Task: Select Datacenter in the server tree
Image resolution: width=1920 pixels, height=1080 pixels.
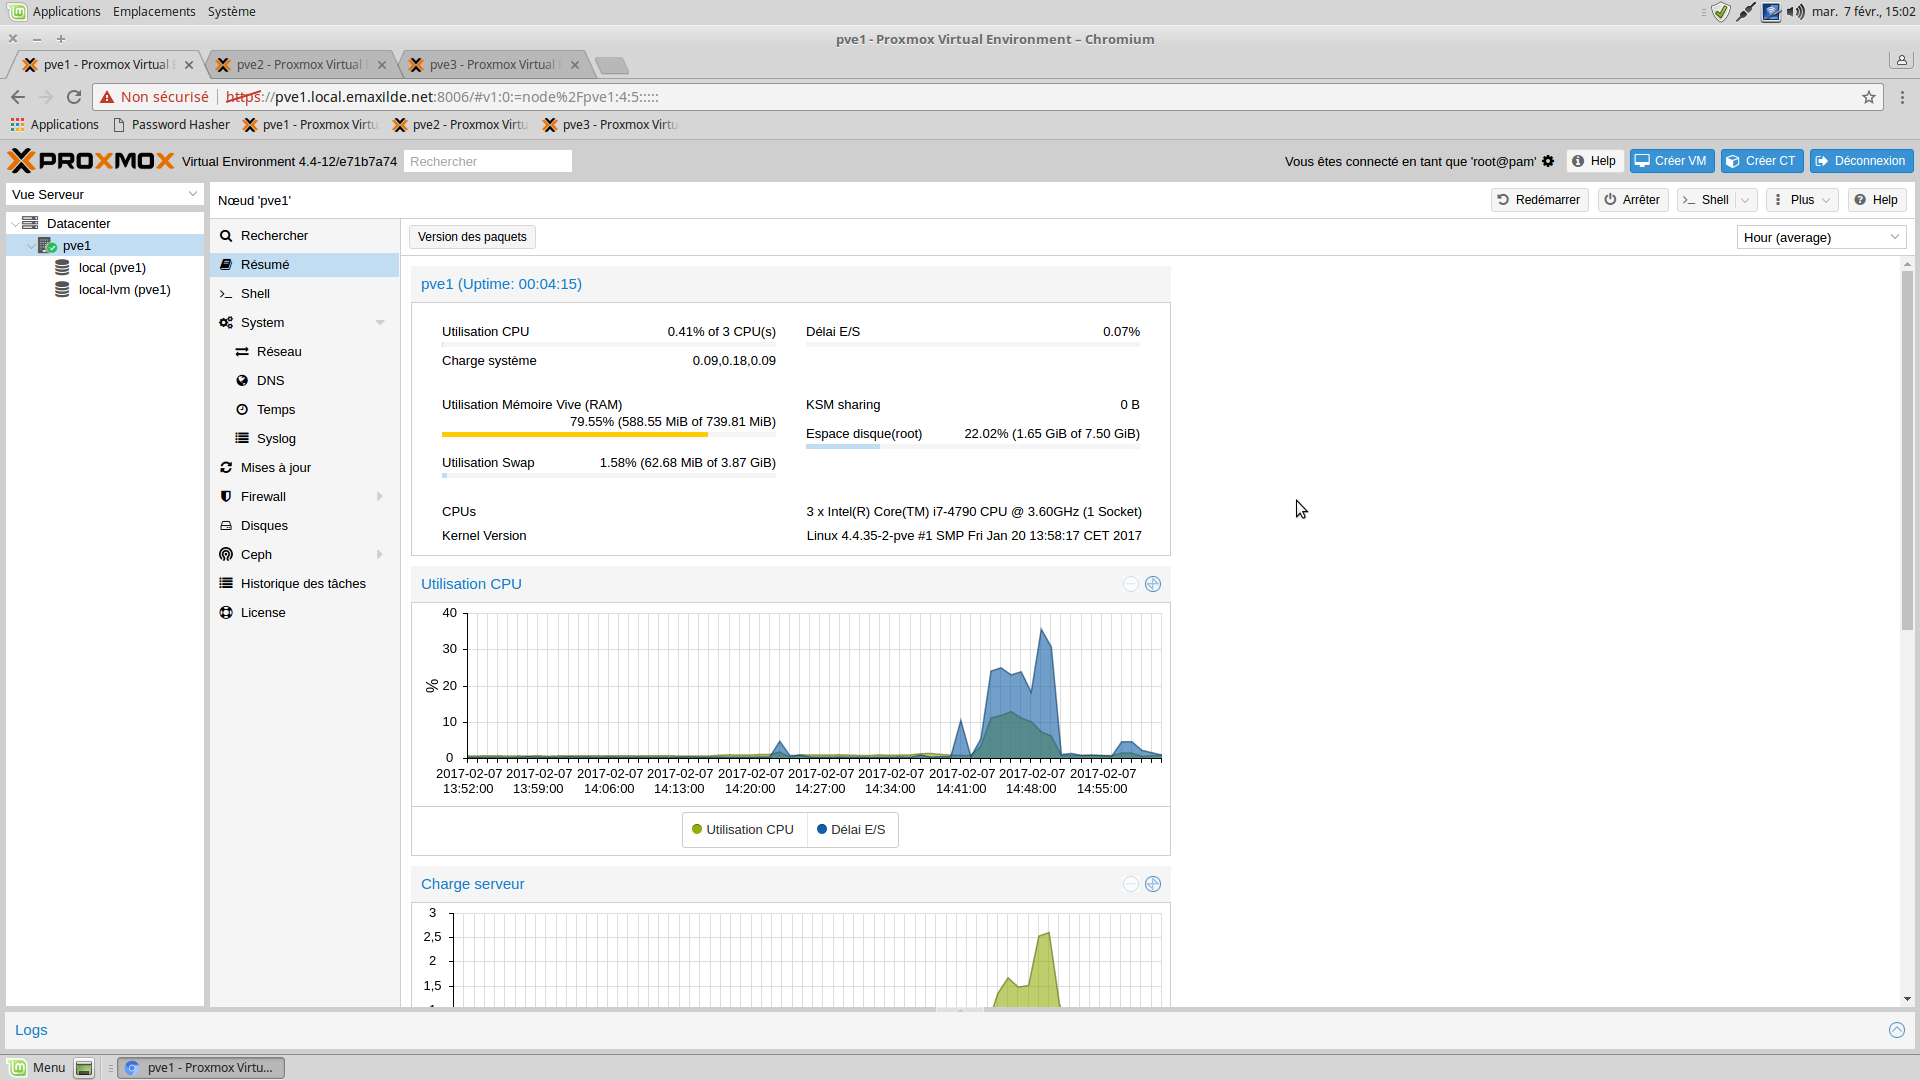Action: coord(78,223)
